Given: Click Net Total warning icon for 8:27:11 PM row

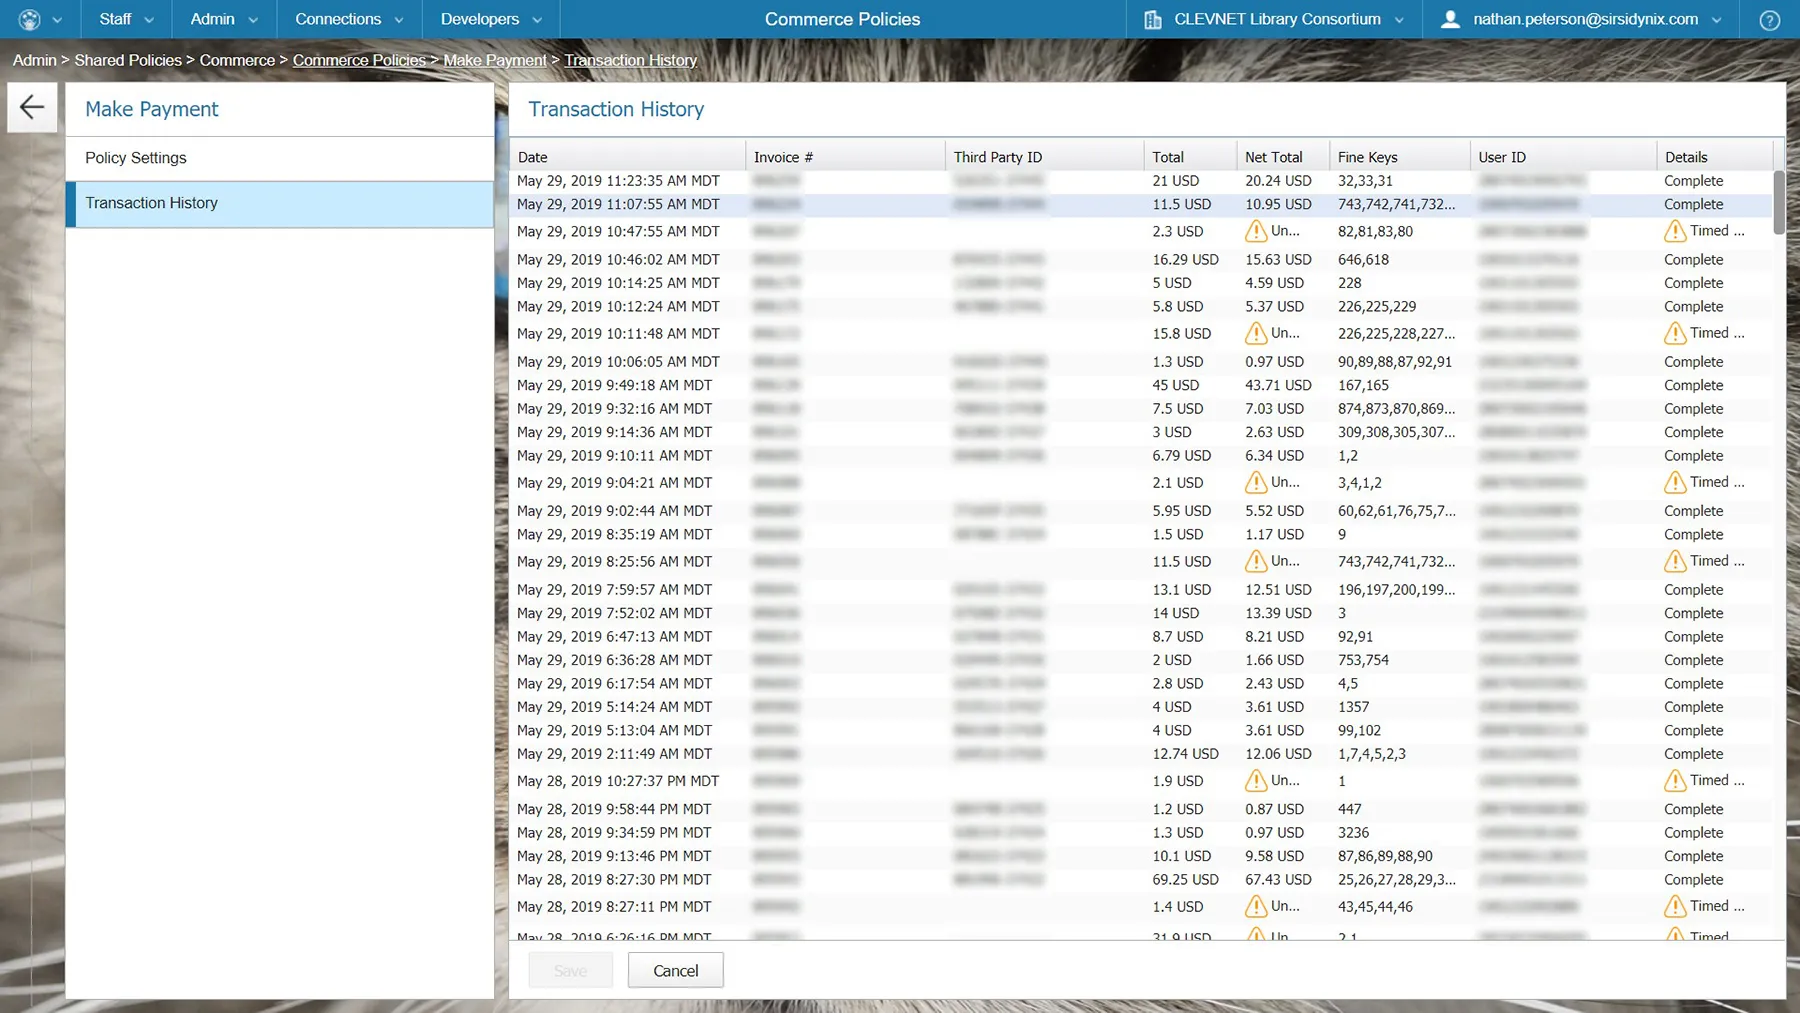Looking at the screenshot, I should click(x=1255, y=906).
